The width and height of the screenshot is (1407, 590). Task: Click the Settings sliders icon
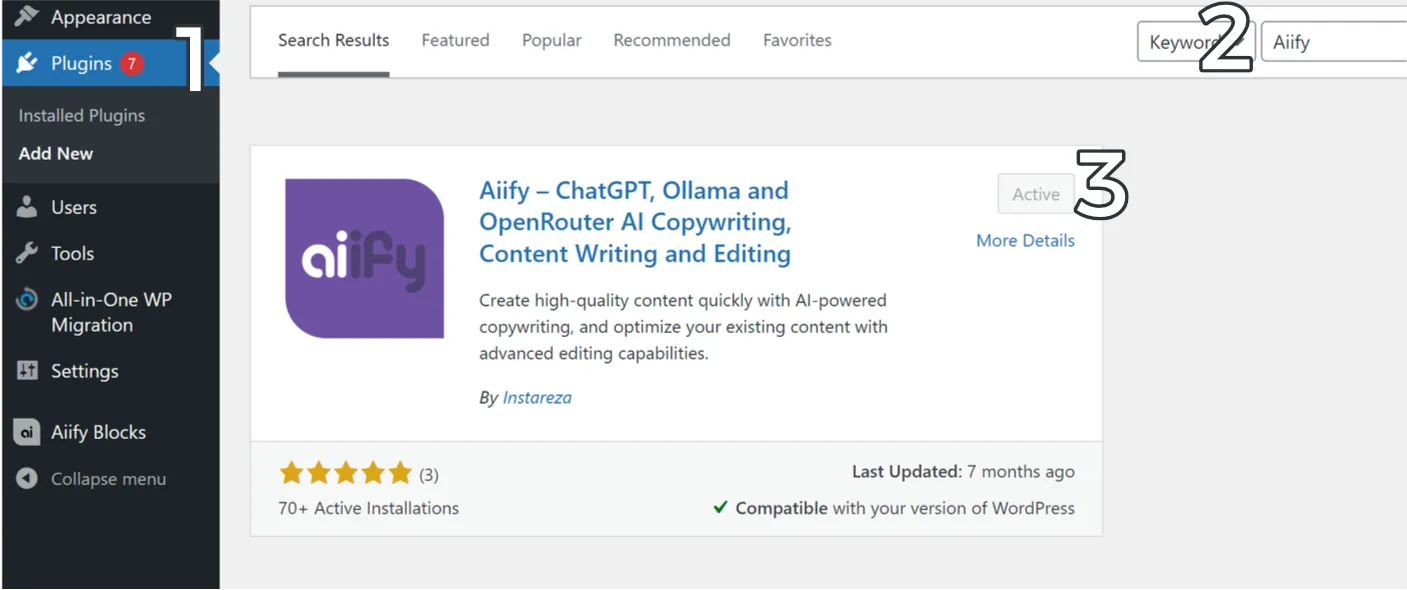tap(27, 371)
